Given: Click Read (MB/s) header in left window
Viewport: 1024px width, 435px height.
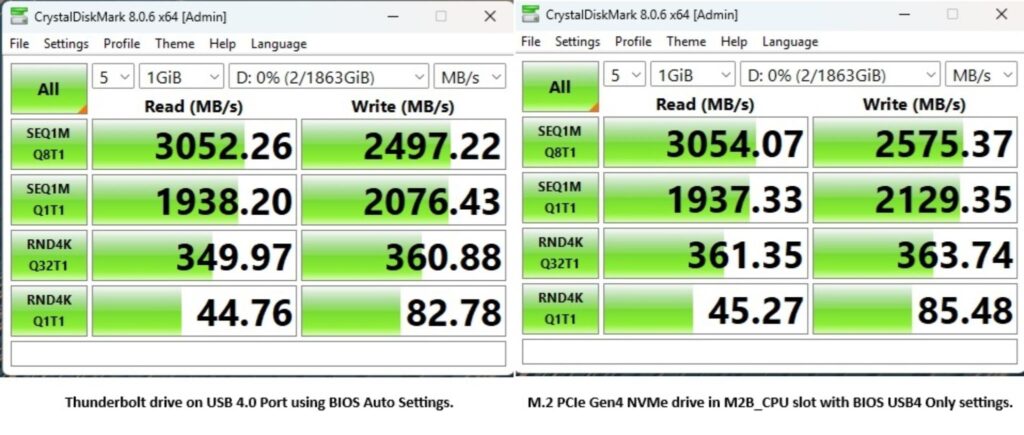Looking at the screenshot, I should [193, 106].
